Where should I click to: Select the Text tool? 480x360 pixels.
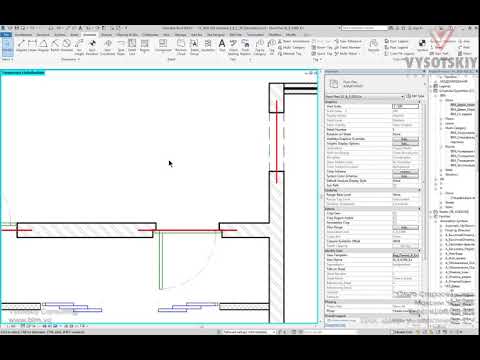pos(222,45)
